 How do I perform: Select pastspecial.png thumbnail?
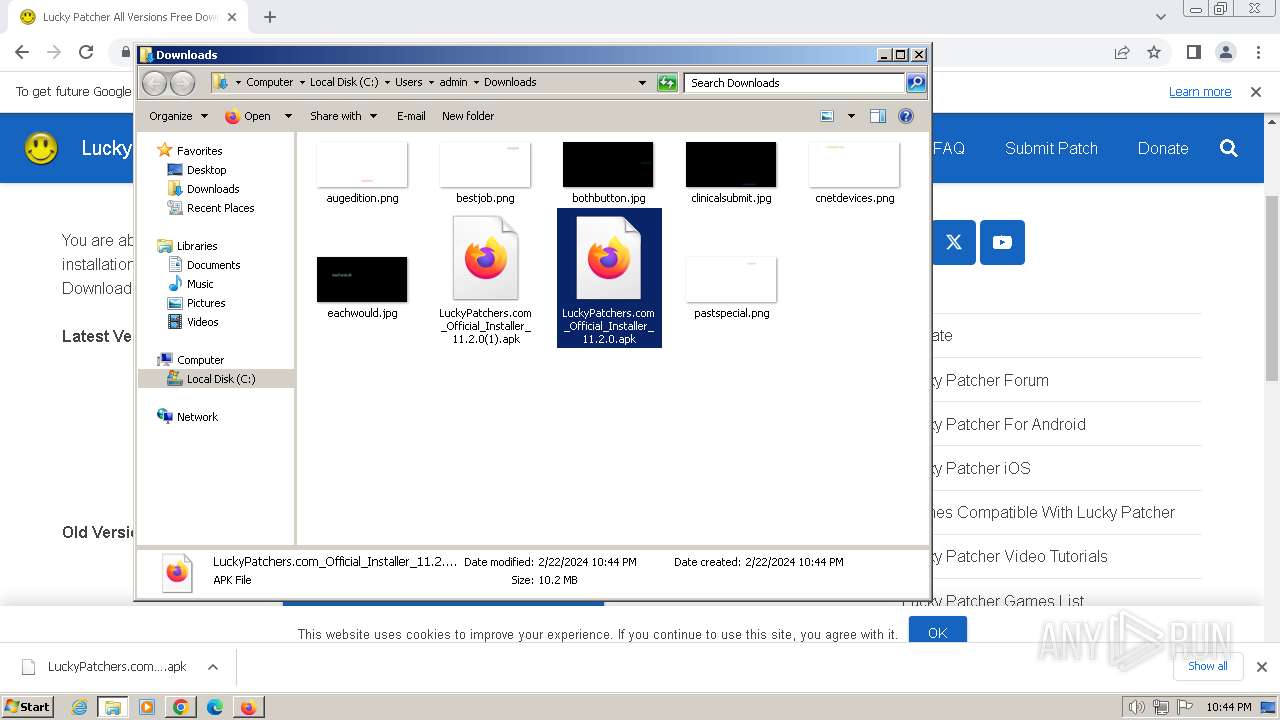tap(731, 279)
